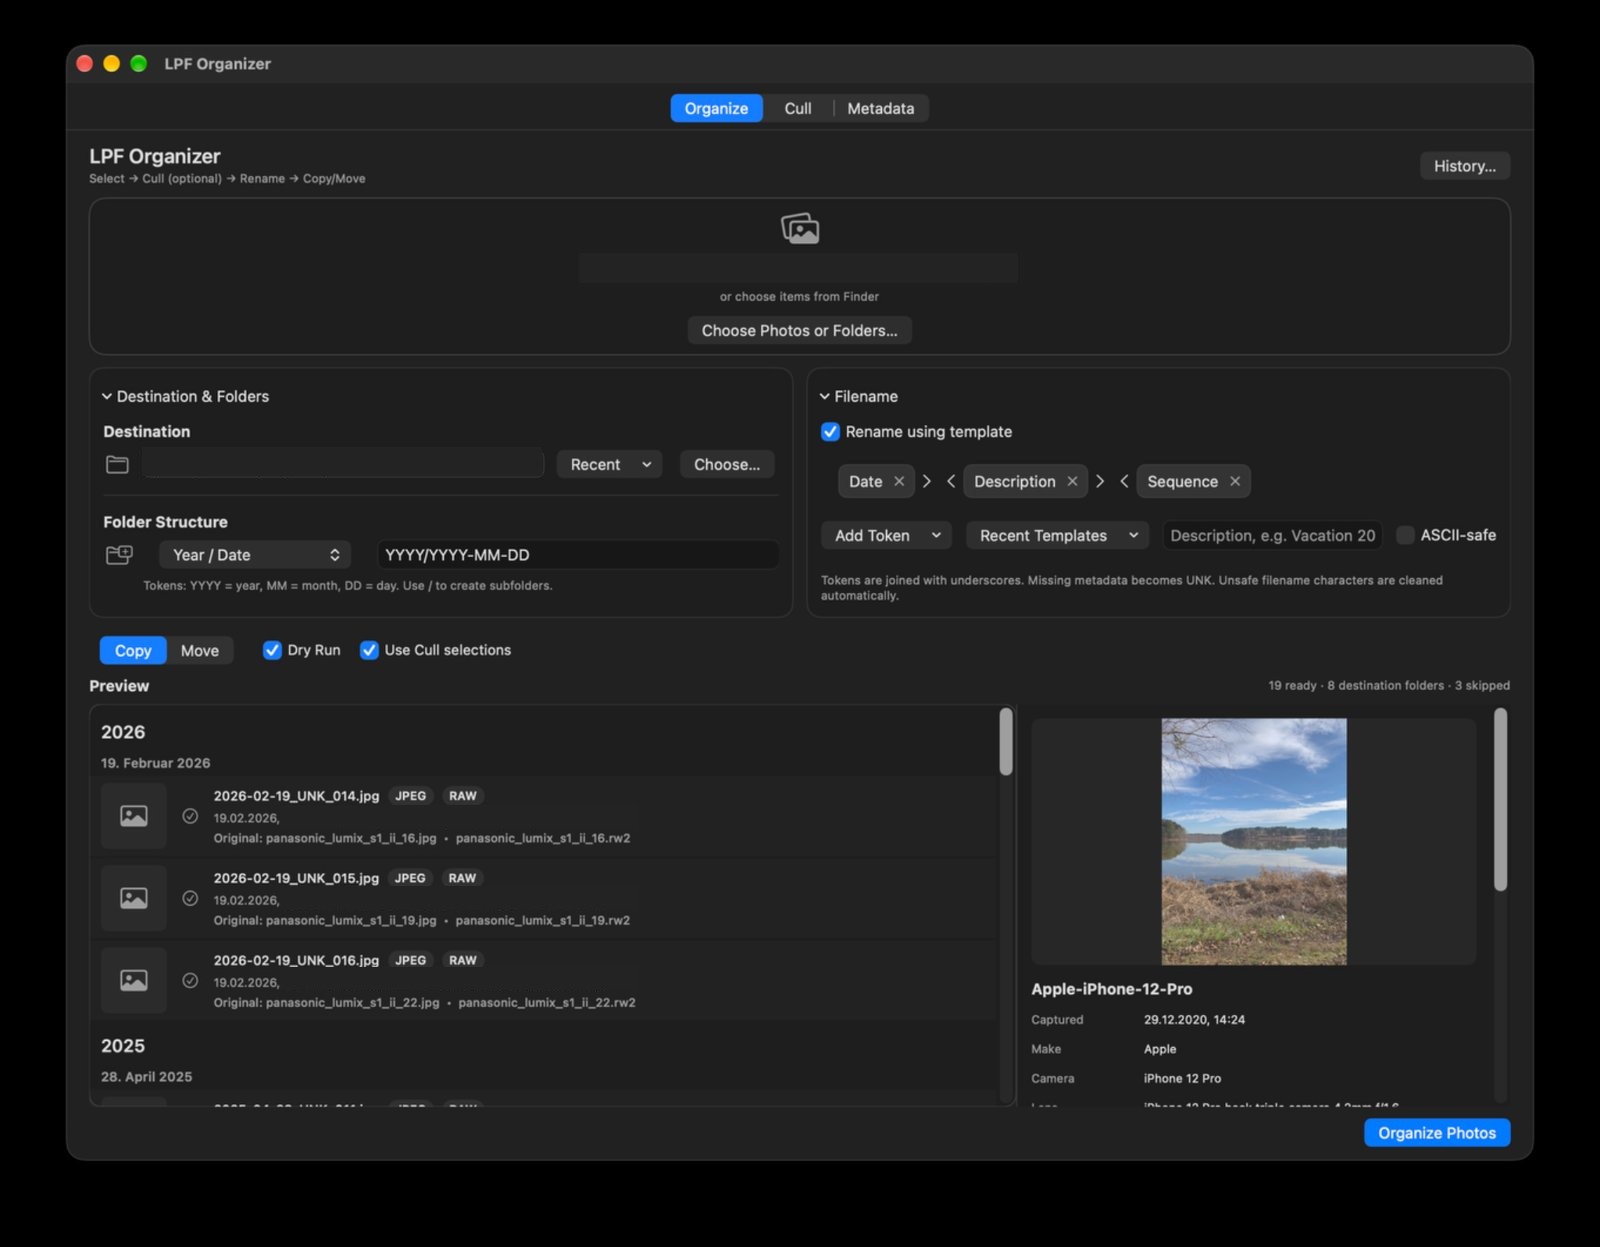Click Choose destination button
1600x1247 pixels.
pyautogui.click(x=727, y=464)
